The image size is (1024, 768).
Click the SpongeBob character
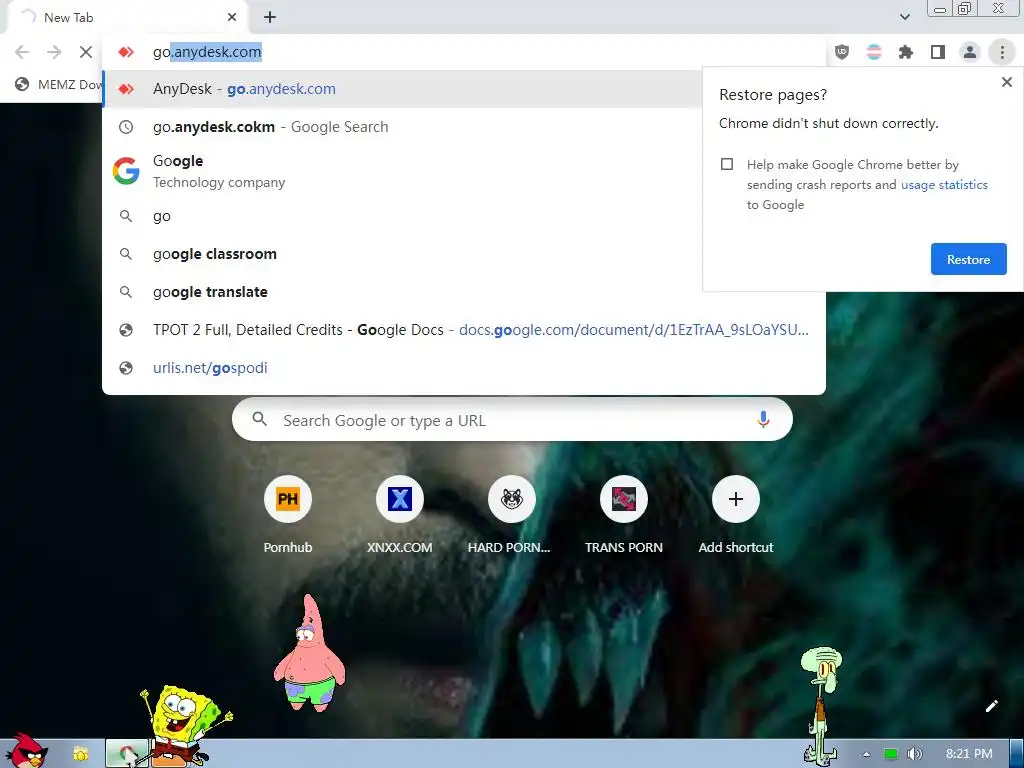[x=184, y=724]
